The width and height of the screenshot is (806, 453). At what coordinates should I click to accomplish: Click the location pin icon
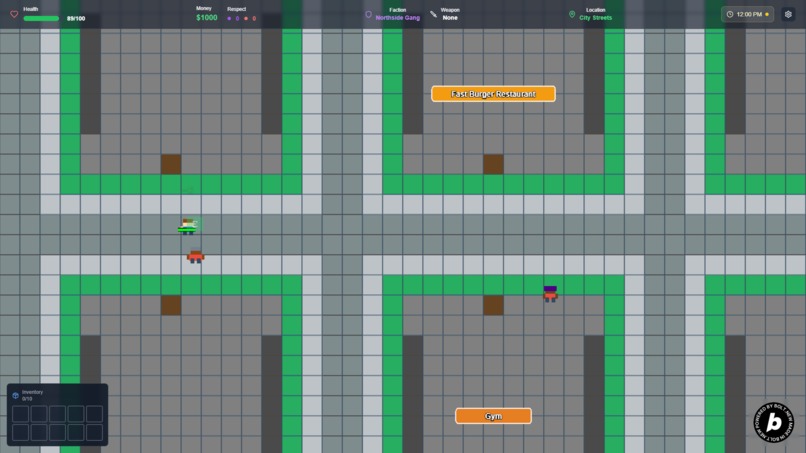click(572, 14)
